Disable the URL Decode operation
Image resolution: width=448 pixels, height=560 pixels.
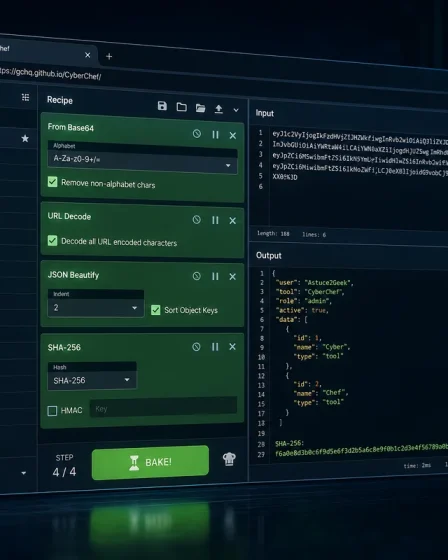[x=197, y=220]
